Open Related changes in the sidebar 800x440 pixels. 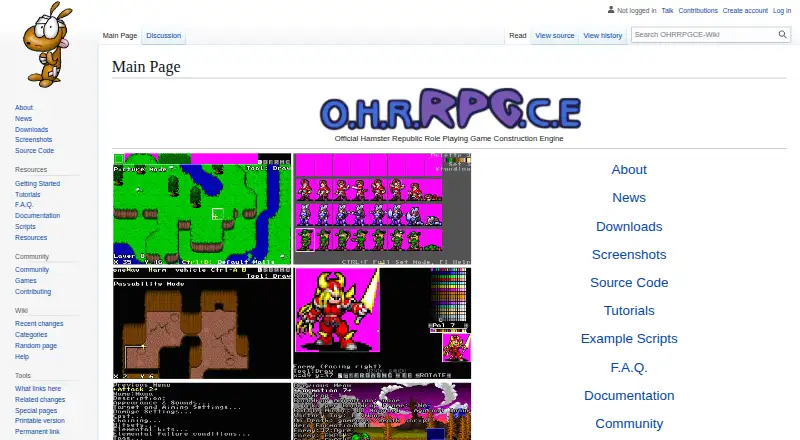(40, 400)
